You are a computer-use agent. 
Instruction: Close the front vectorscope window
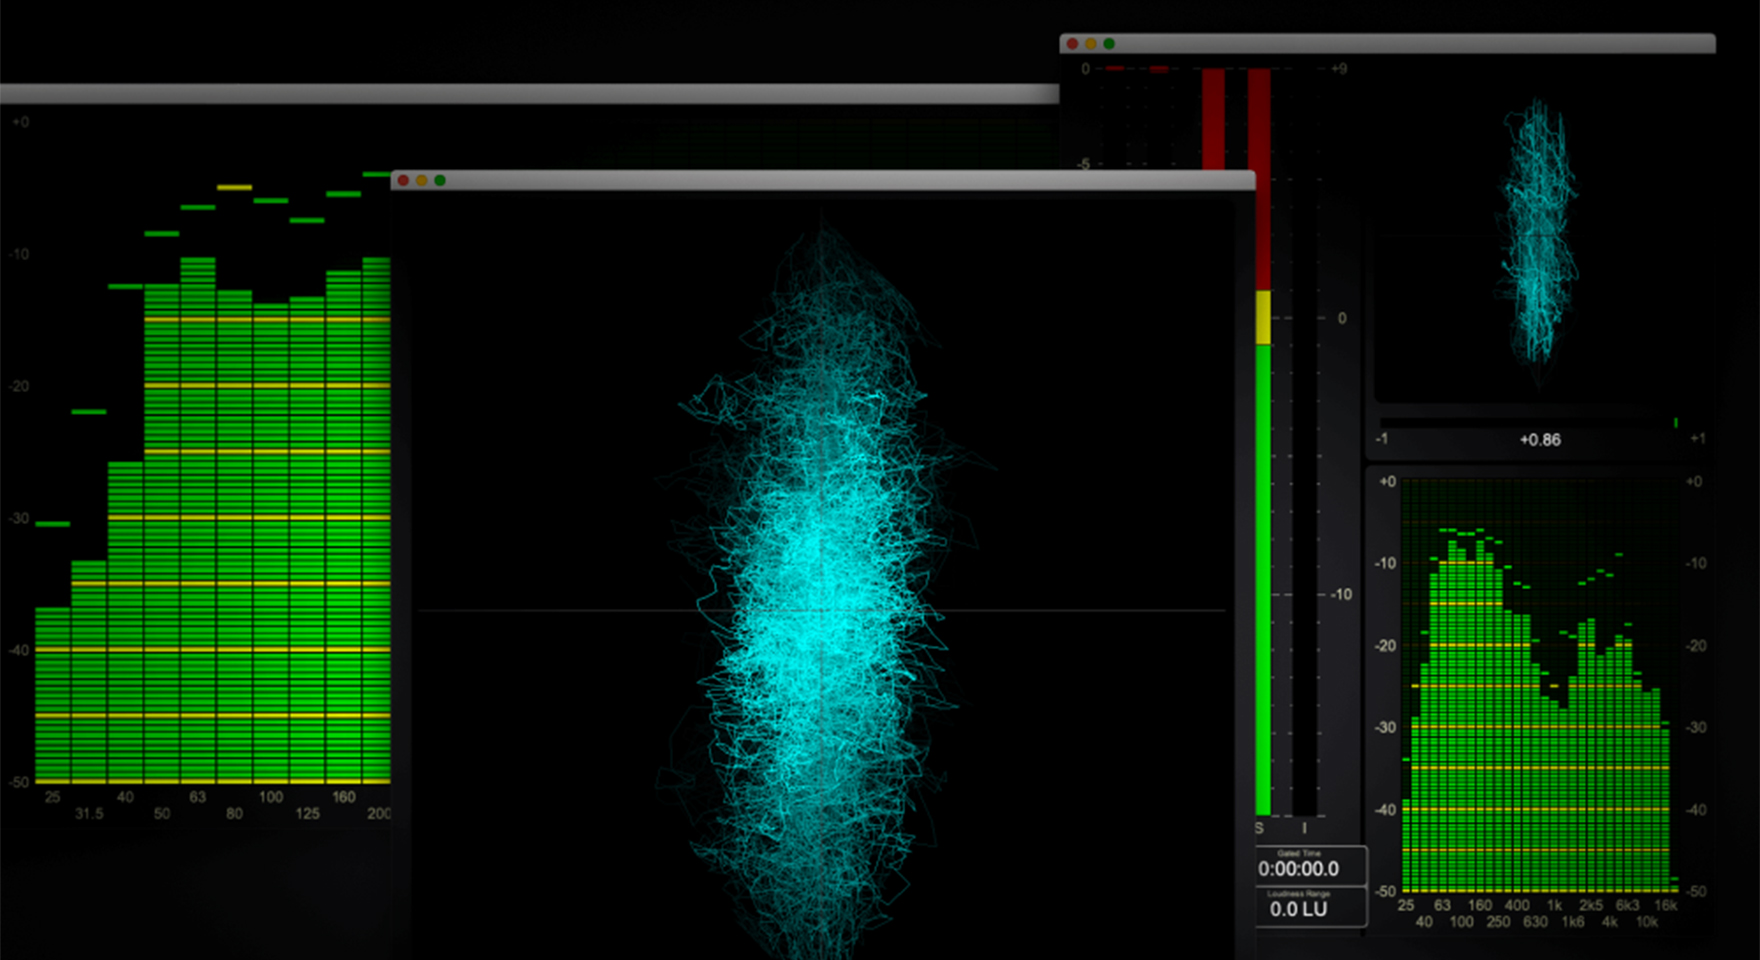pyautogui.click(x=403, y=181)
